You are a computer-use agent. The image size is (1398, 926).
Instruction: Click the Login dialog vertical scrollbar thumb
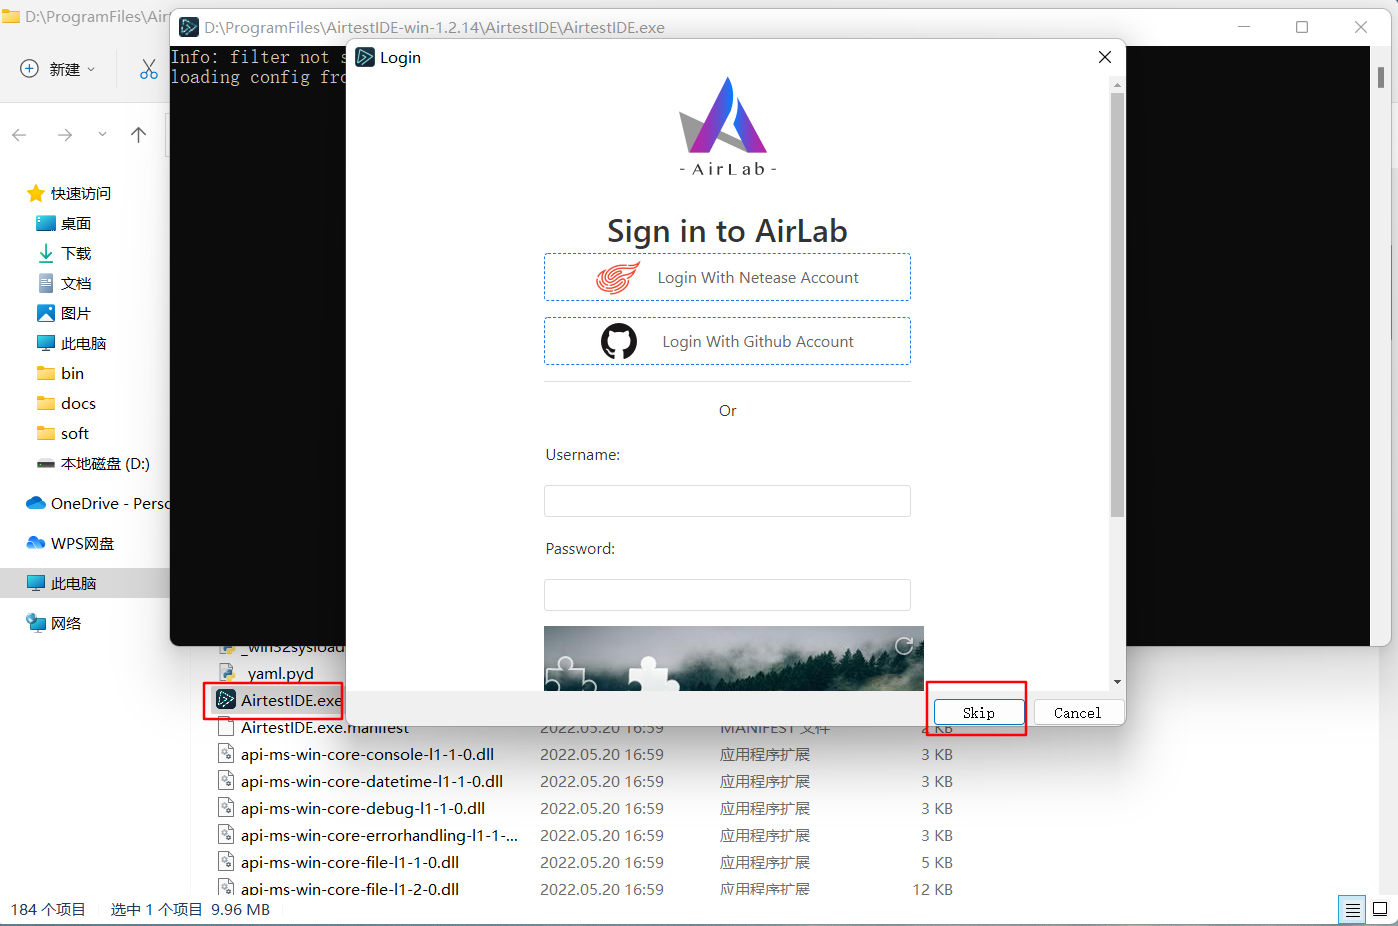click(x=1117, y=305)
